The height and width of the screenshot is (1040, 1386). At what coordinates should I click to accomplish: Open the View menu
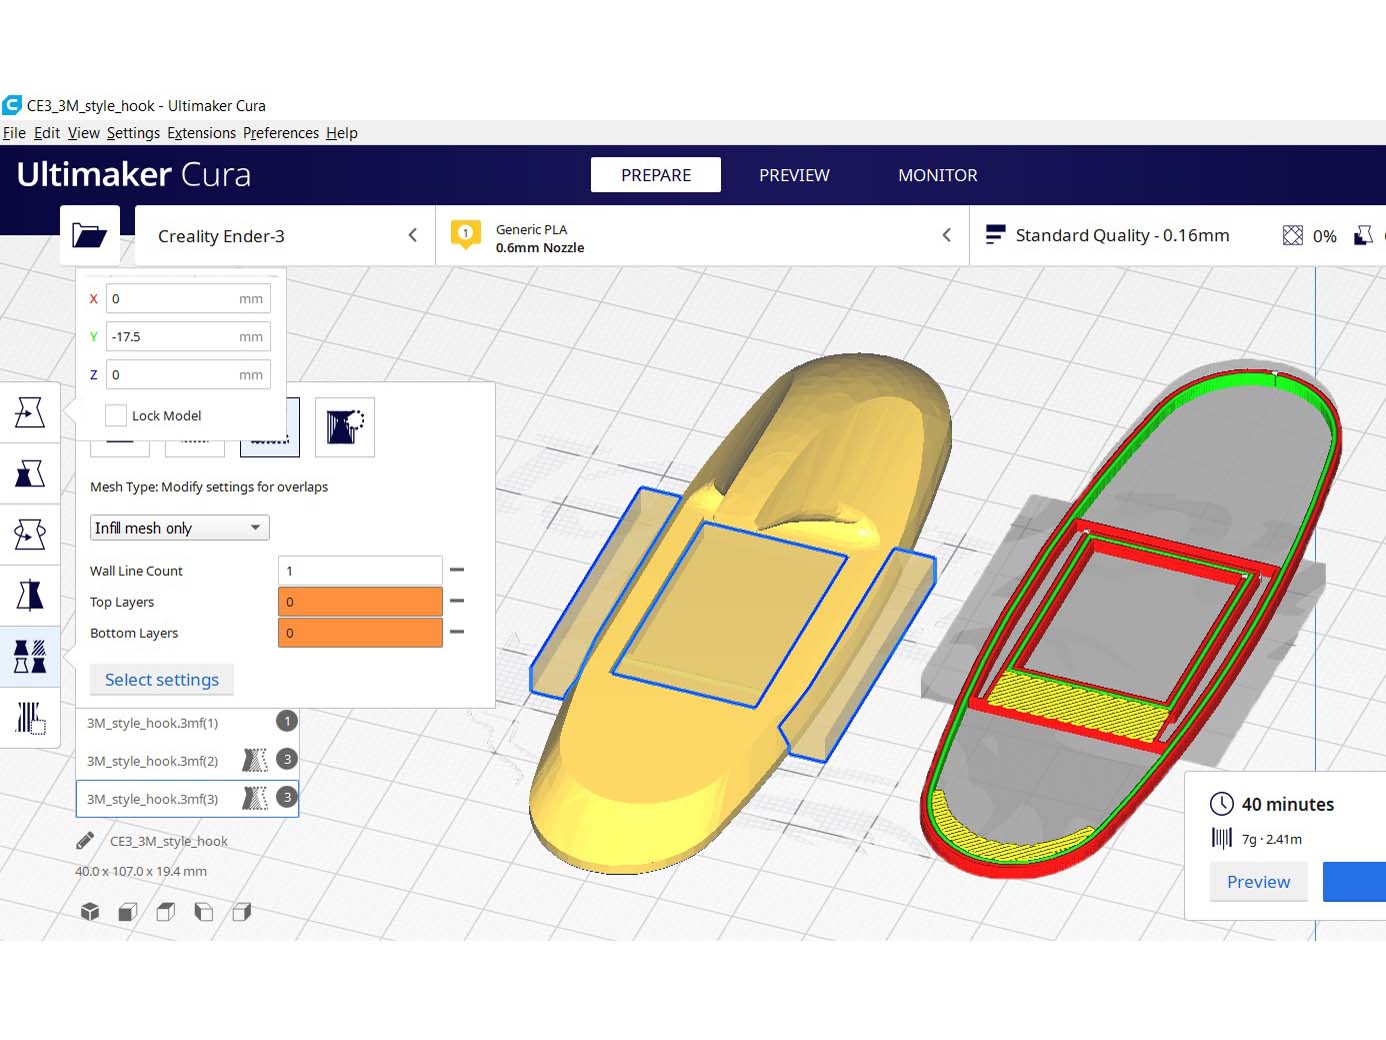(x=84, y=133)
